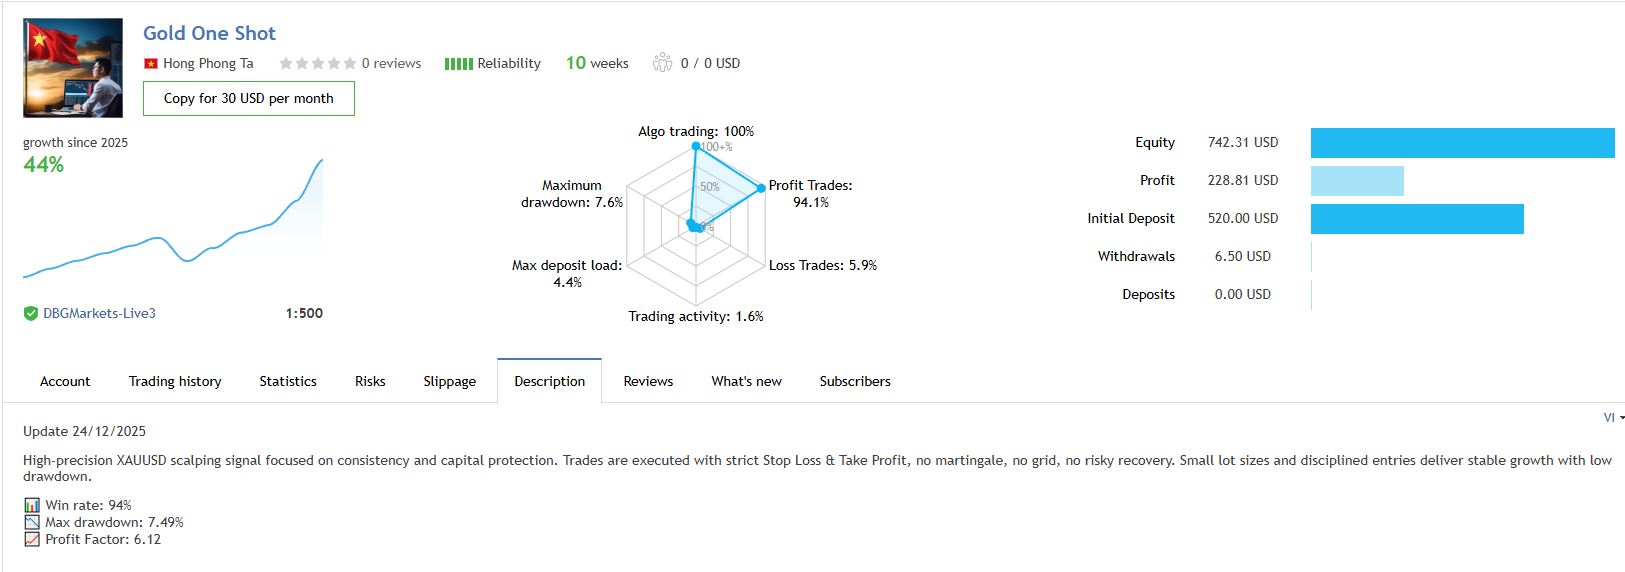Click the green Reliability bars icon
The width and height of the screenshot is (1625, 572).
[x=458, y=64]
